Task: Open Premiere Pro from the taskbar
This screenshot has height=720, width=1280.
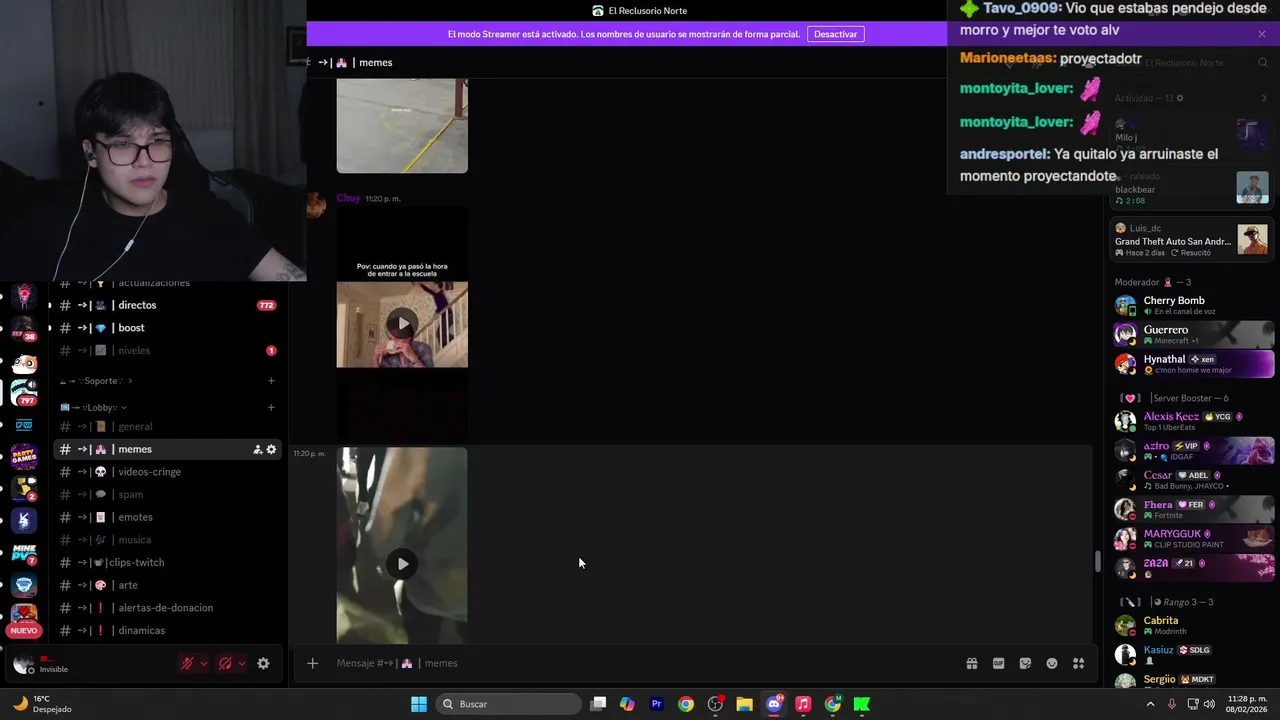Action: [x=657, y=704]
